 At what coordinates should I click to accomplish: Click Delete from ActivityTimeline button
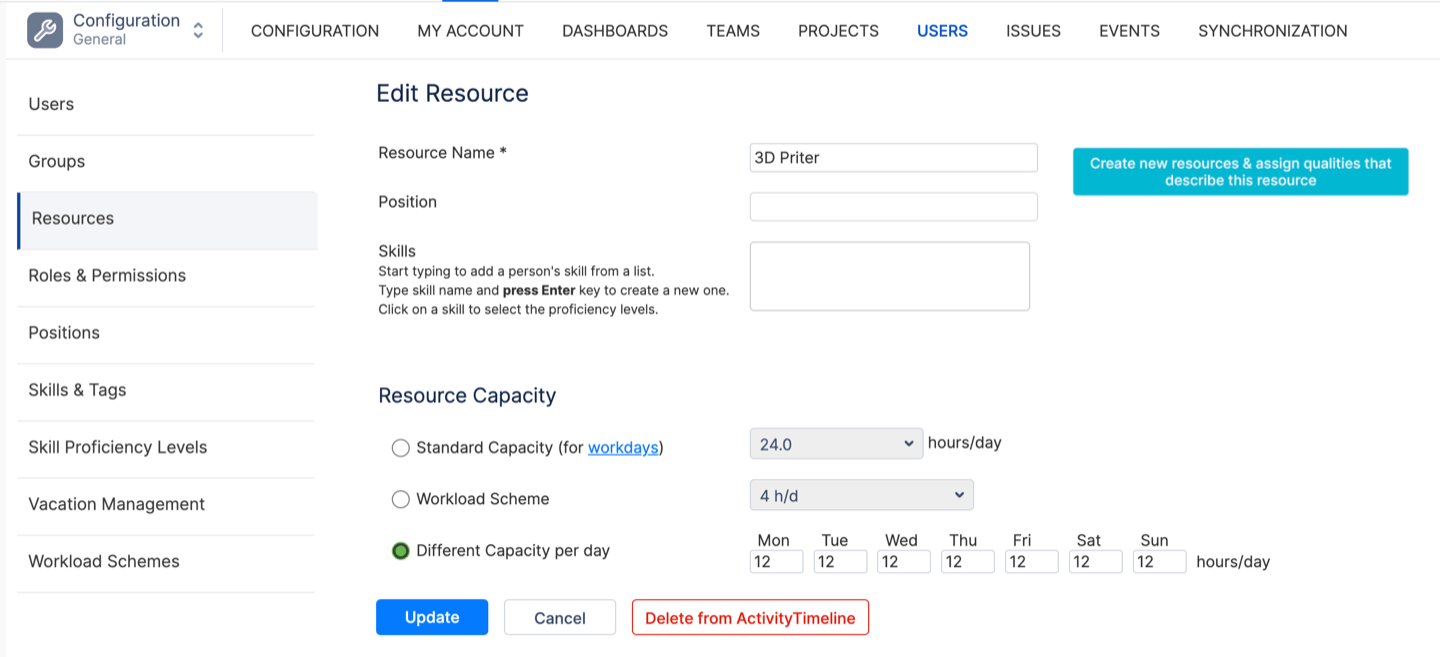[750, 618]
